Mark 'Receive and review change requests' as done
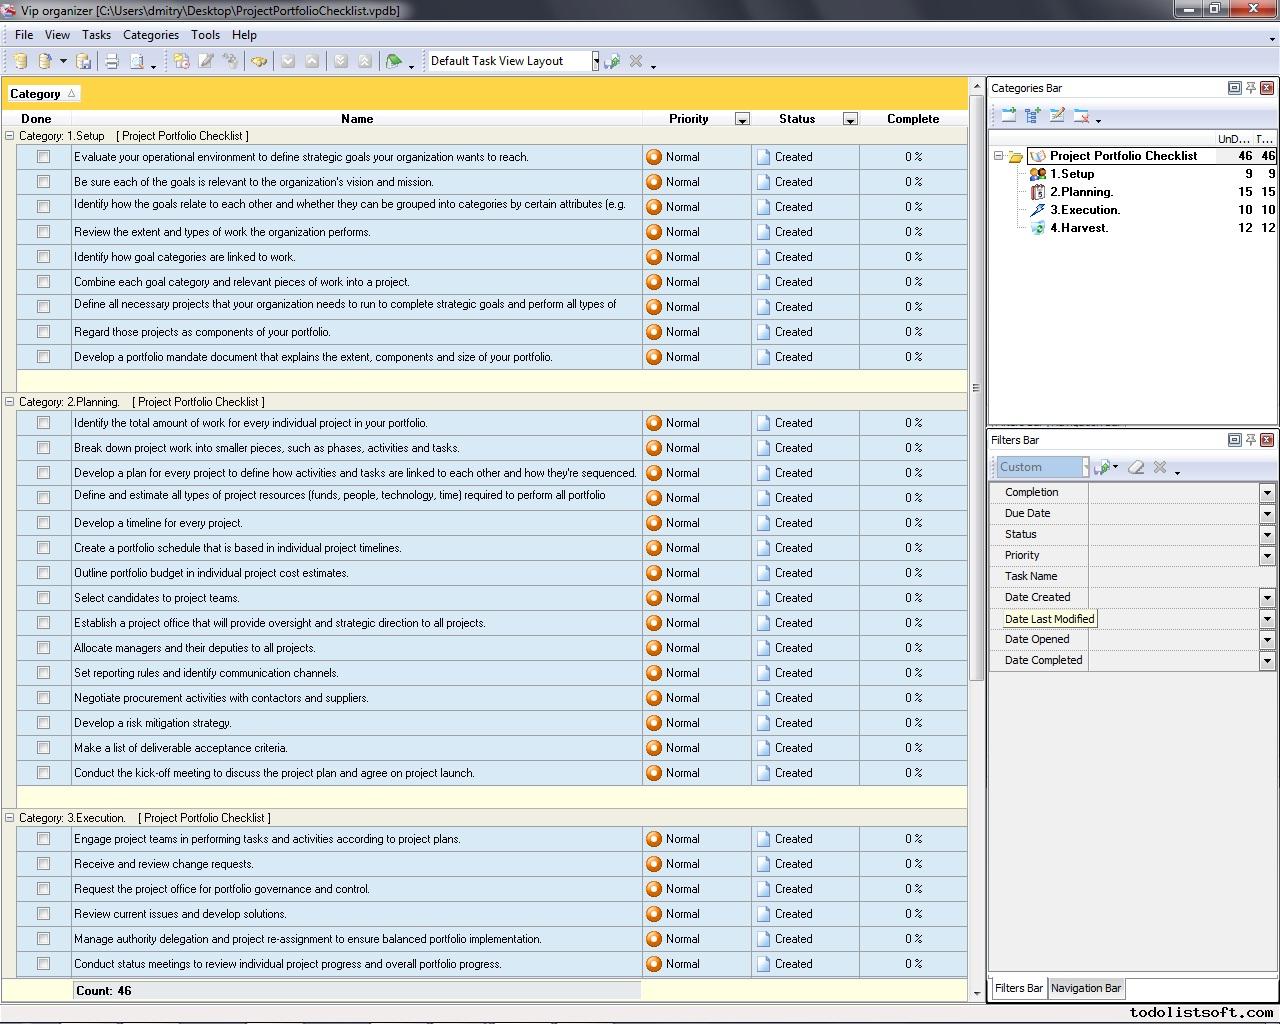 (43, 864)
